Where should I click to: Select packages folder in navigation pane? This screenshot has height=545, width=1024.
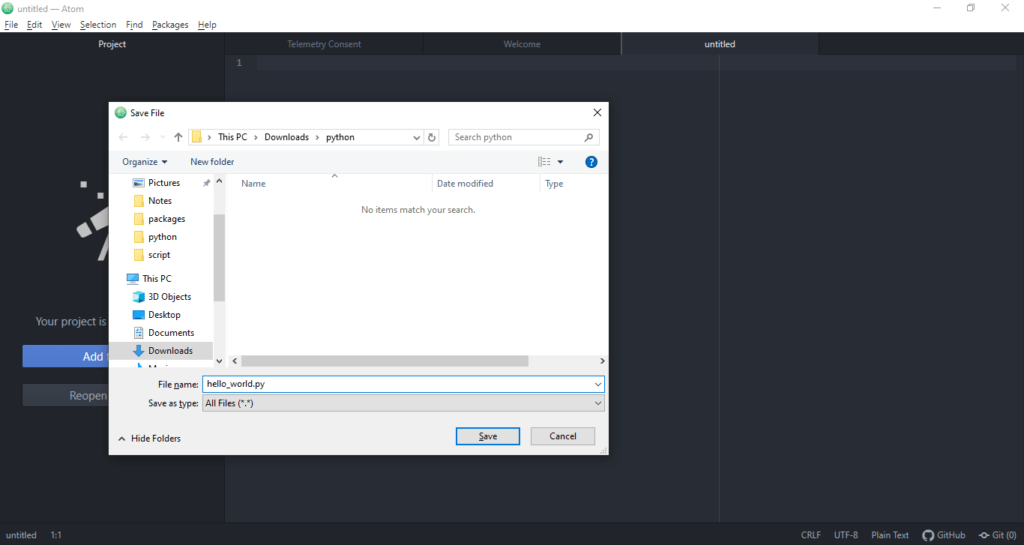167,219
